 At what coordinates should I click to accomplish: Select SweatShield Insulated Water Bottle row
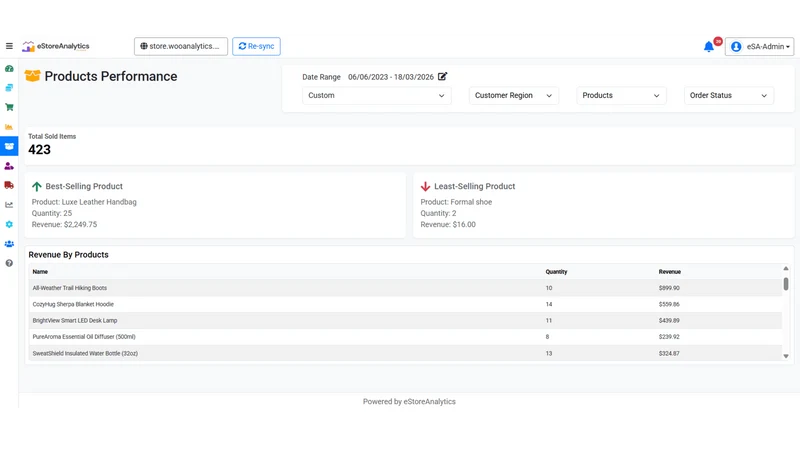coord(405,353)
